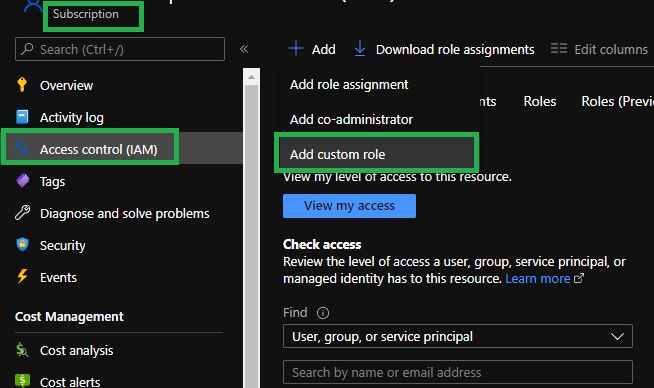
Task: Choose Add role assignment
Action: click(x=349, y=85)
